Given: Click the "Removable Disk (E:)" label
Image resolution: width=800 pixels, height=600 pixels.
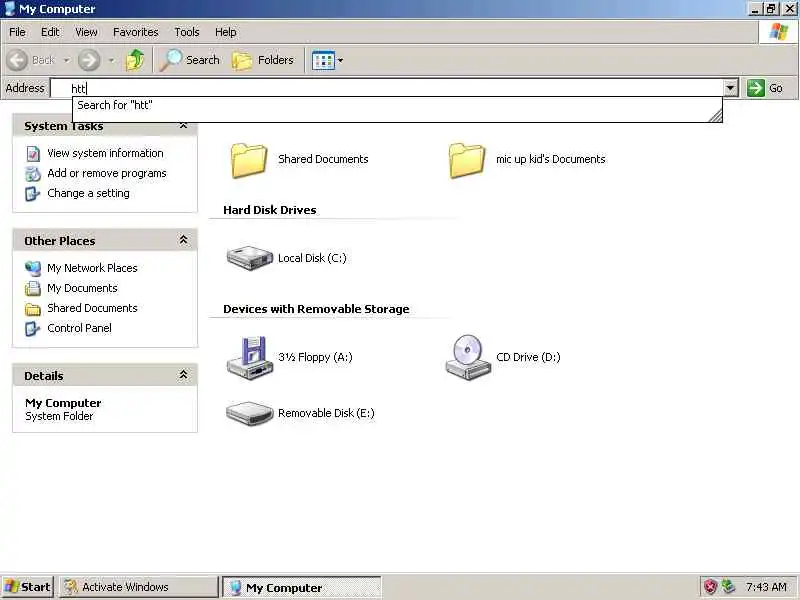Looking at the screenshot, I should pyautogui.click(x=326, y=413).
